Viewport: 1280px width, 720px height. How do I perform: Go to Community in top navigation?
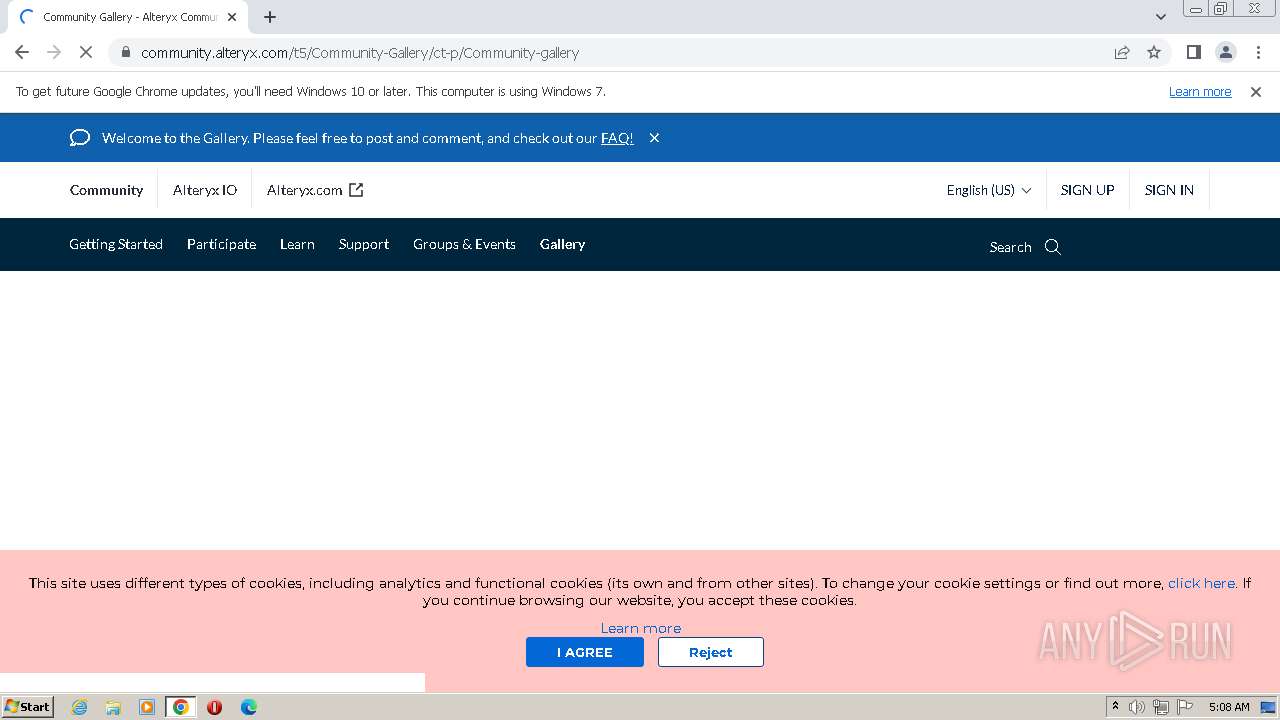click(106, 190)
